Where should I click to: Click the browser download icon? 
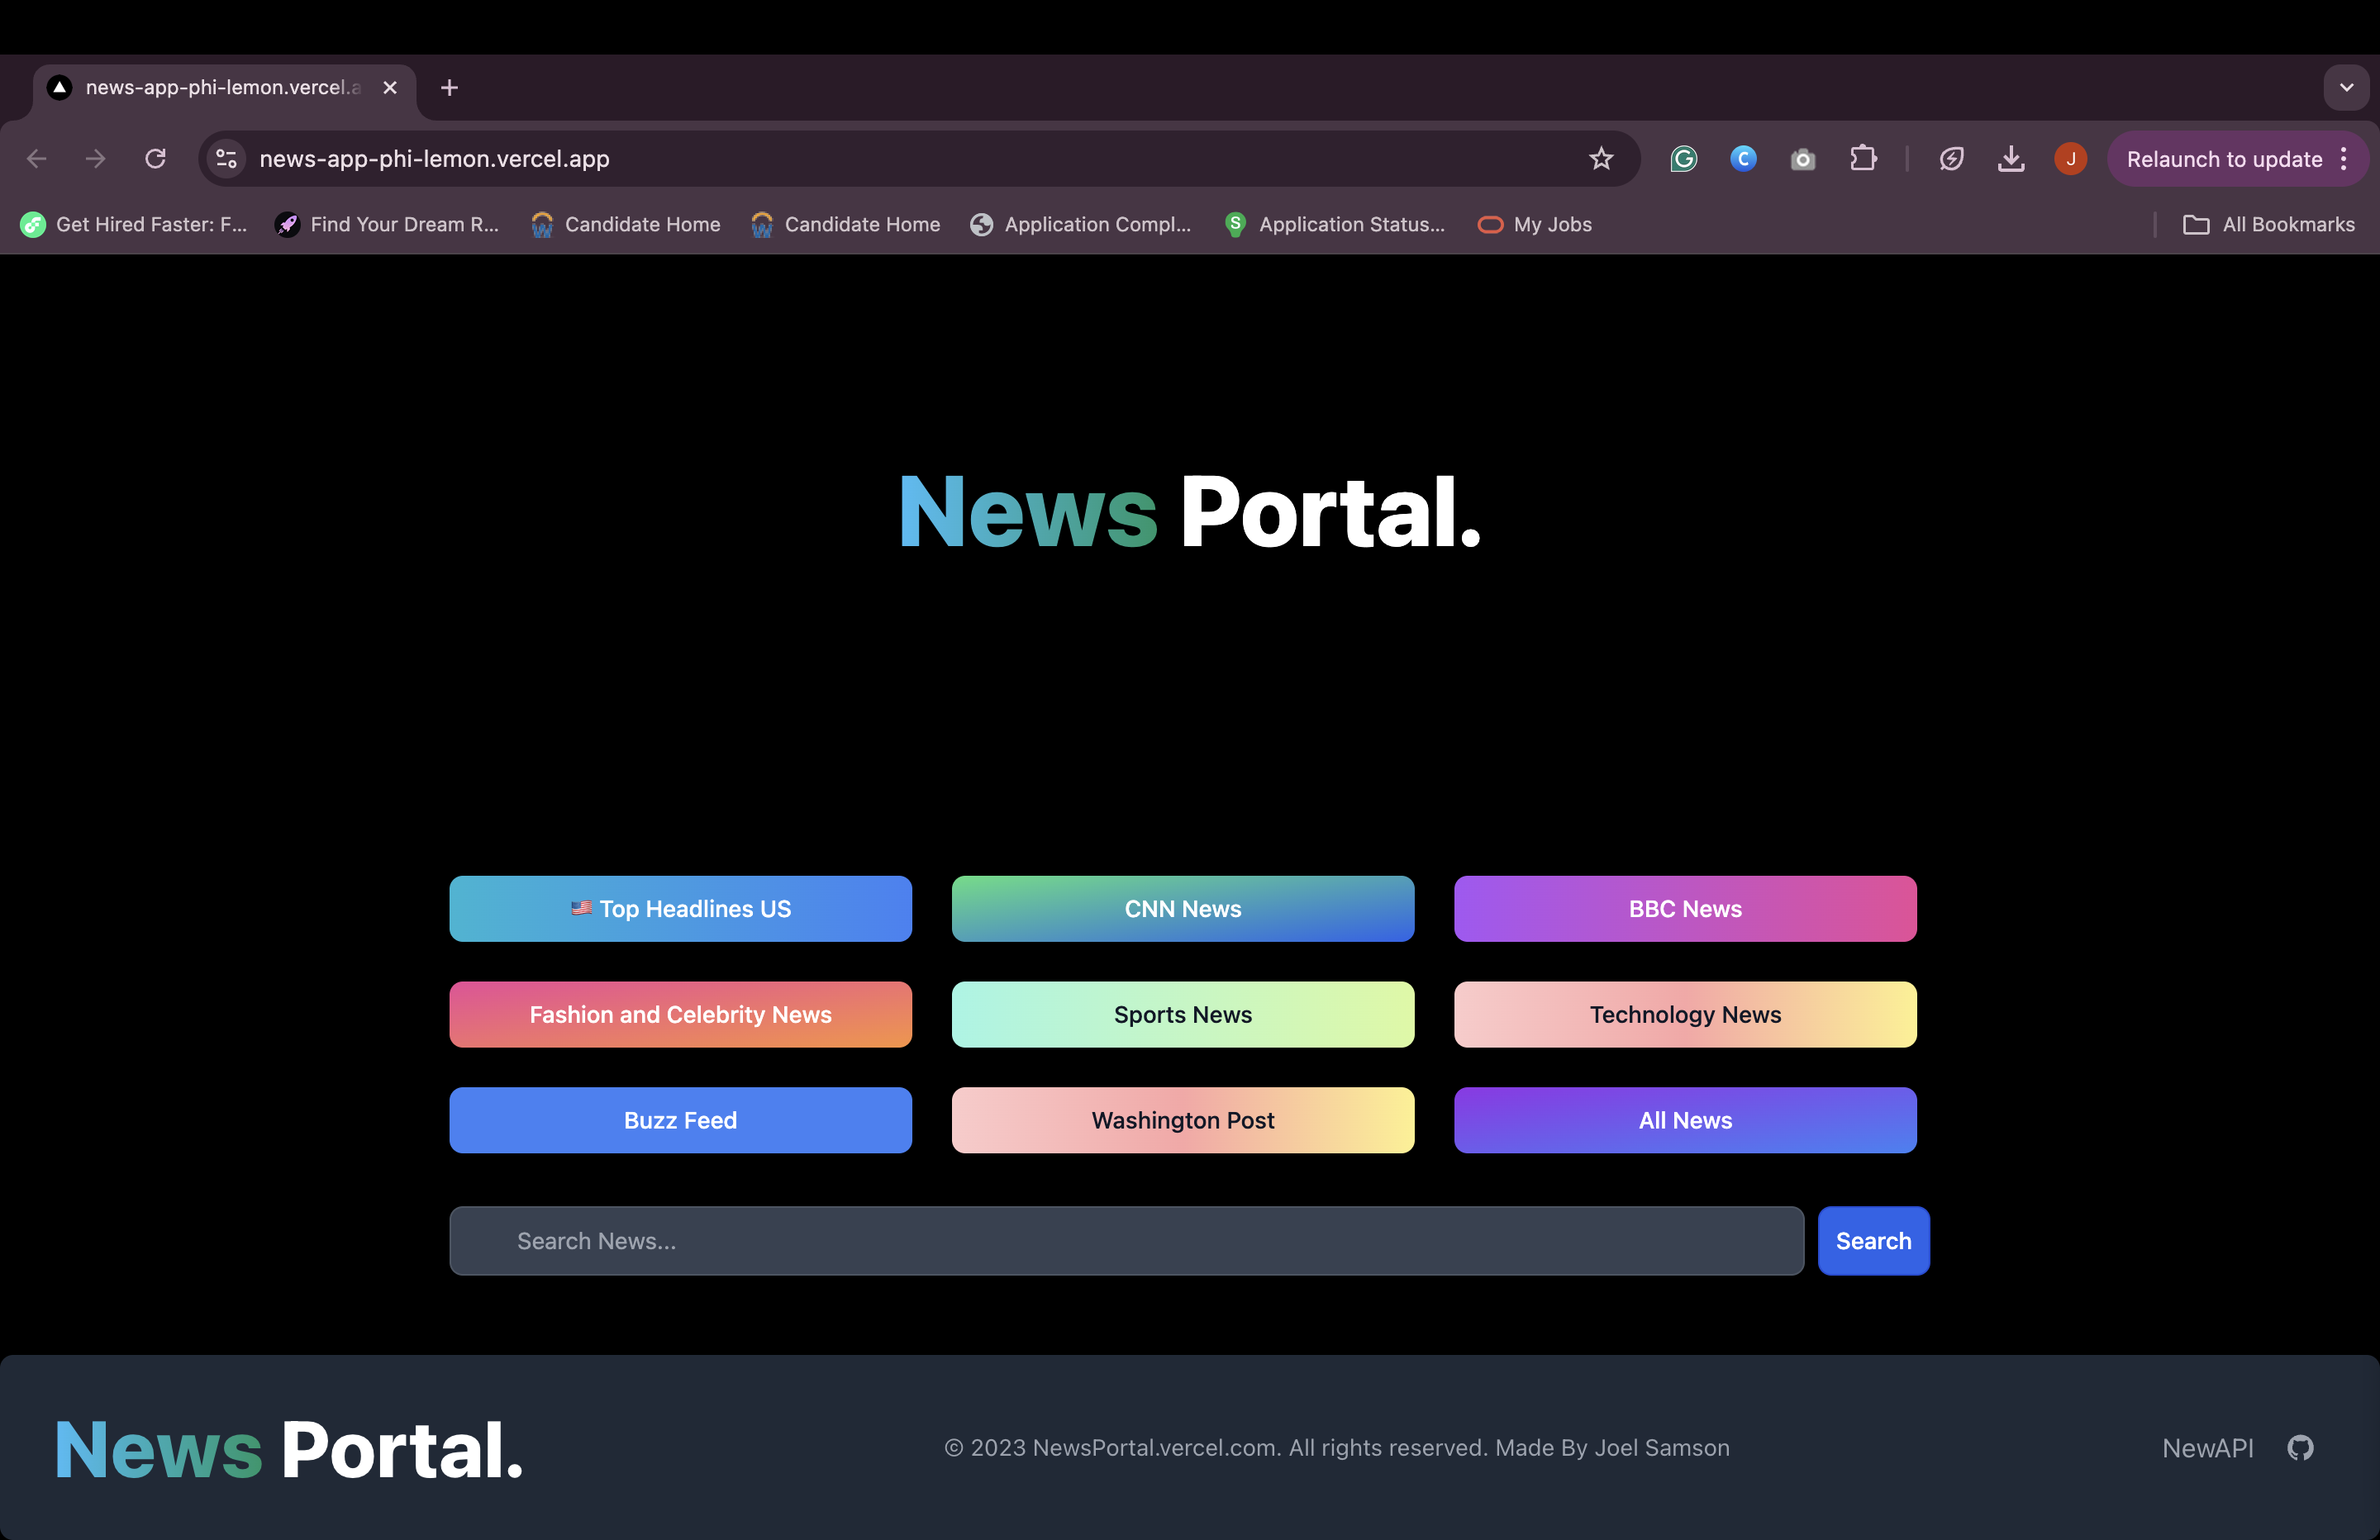tap(2011, 158)
